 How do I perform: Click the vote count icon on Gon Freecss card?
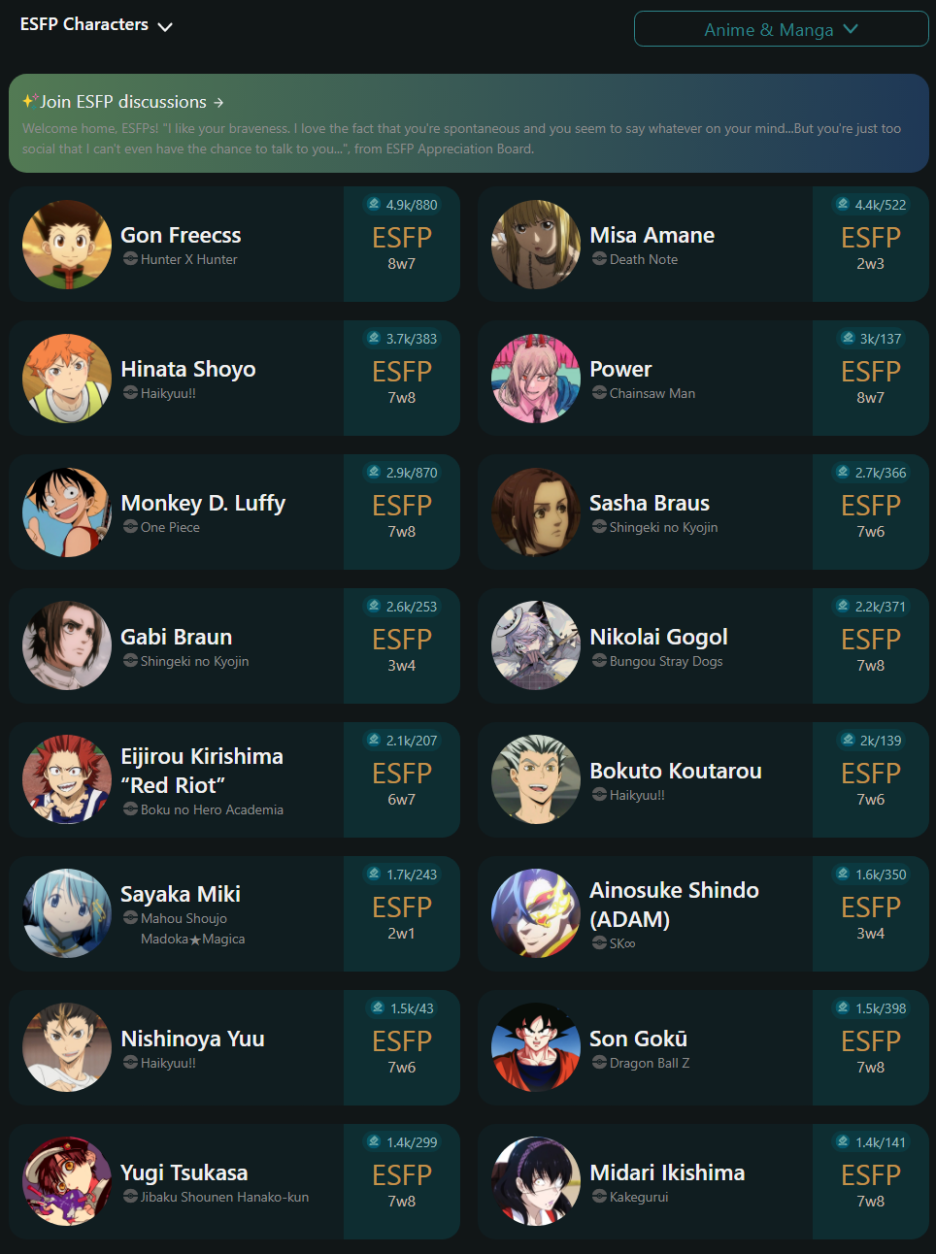[x=374, y=205]
